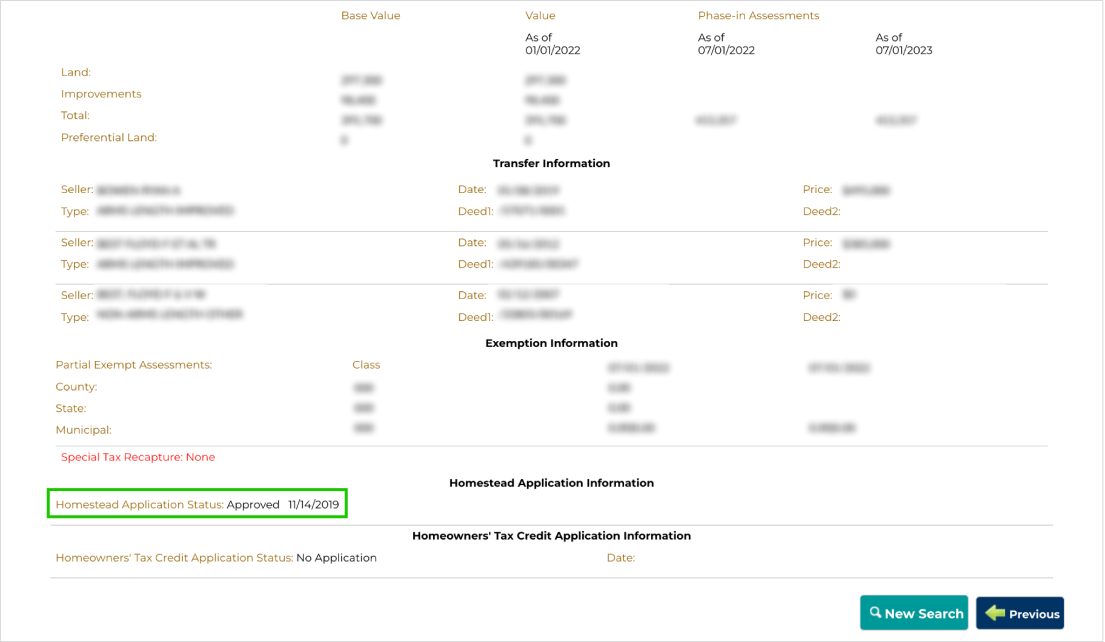Select the 11/14/2019 approval date
The height and width of the screenshot is (642, 1105).
(313, 505)
